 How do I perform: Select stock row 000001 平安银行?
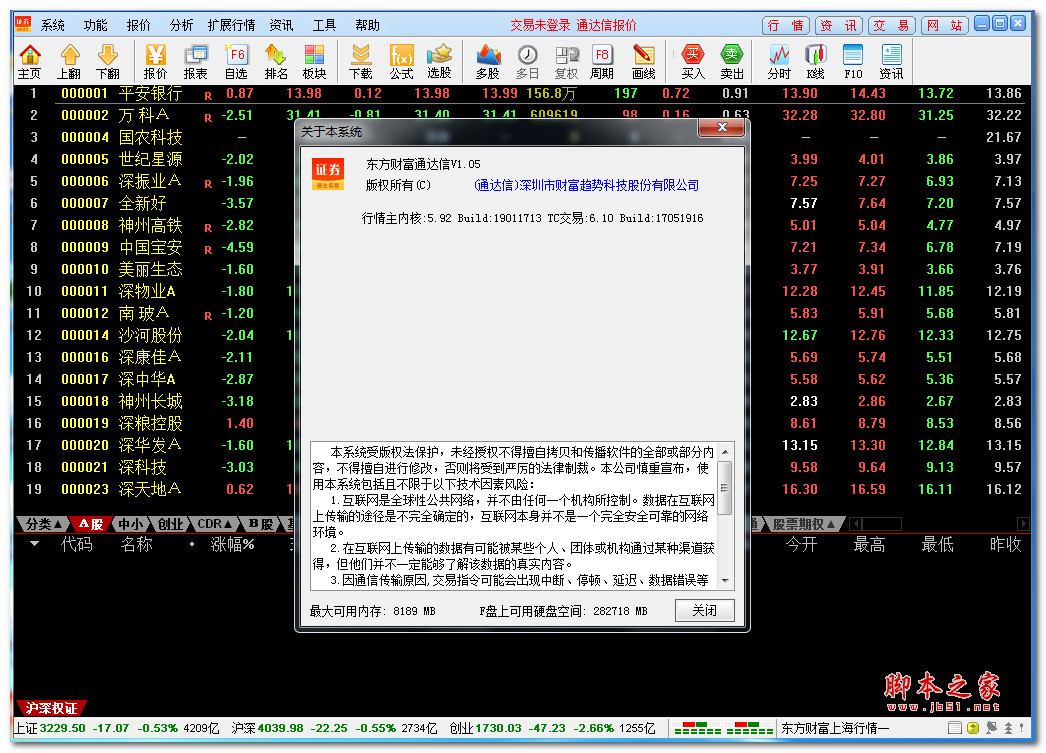522,93
